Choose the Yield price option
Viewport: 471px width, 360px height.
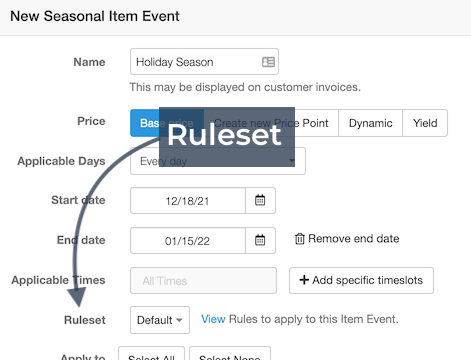(425, 123)
